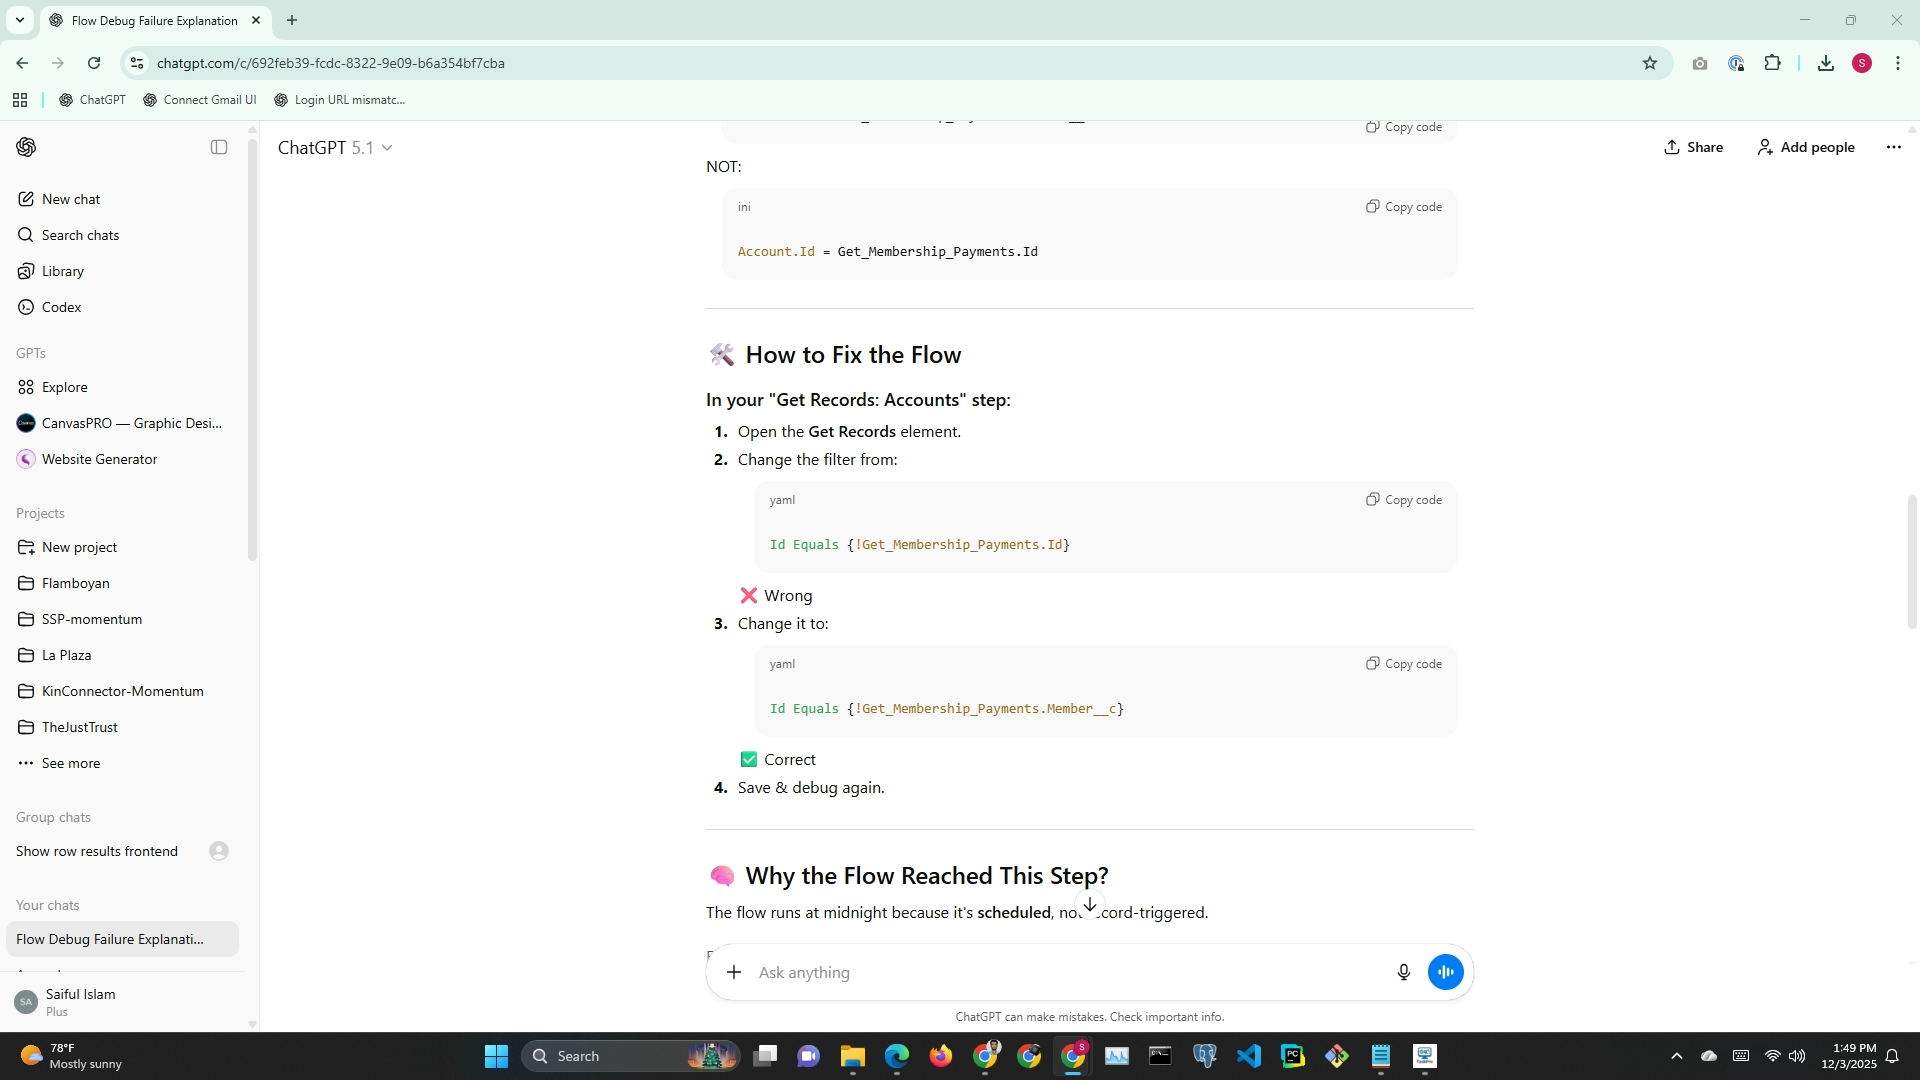Open Search chats in sidebar
This screenshot has height=1080, width=1920.
click(80, 235)
